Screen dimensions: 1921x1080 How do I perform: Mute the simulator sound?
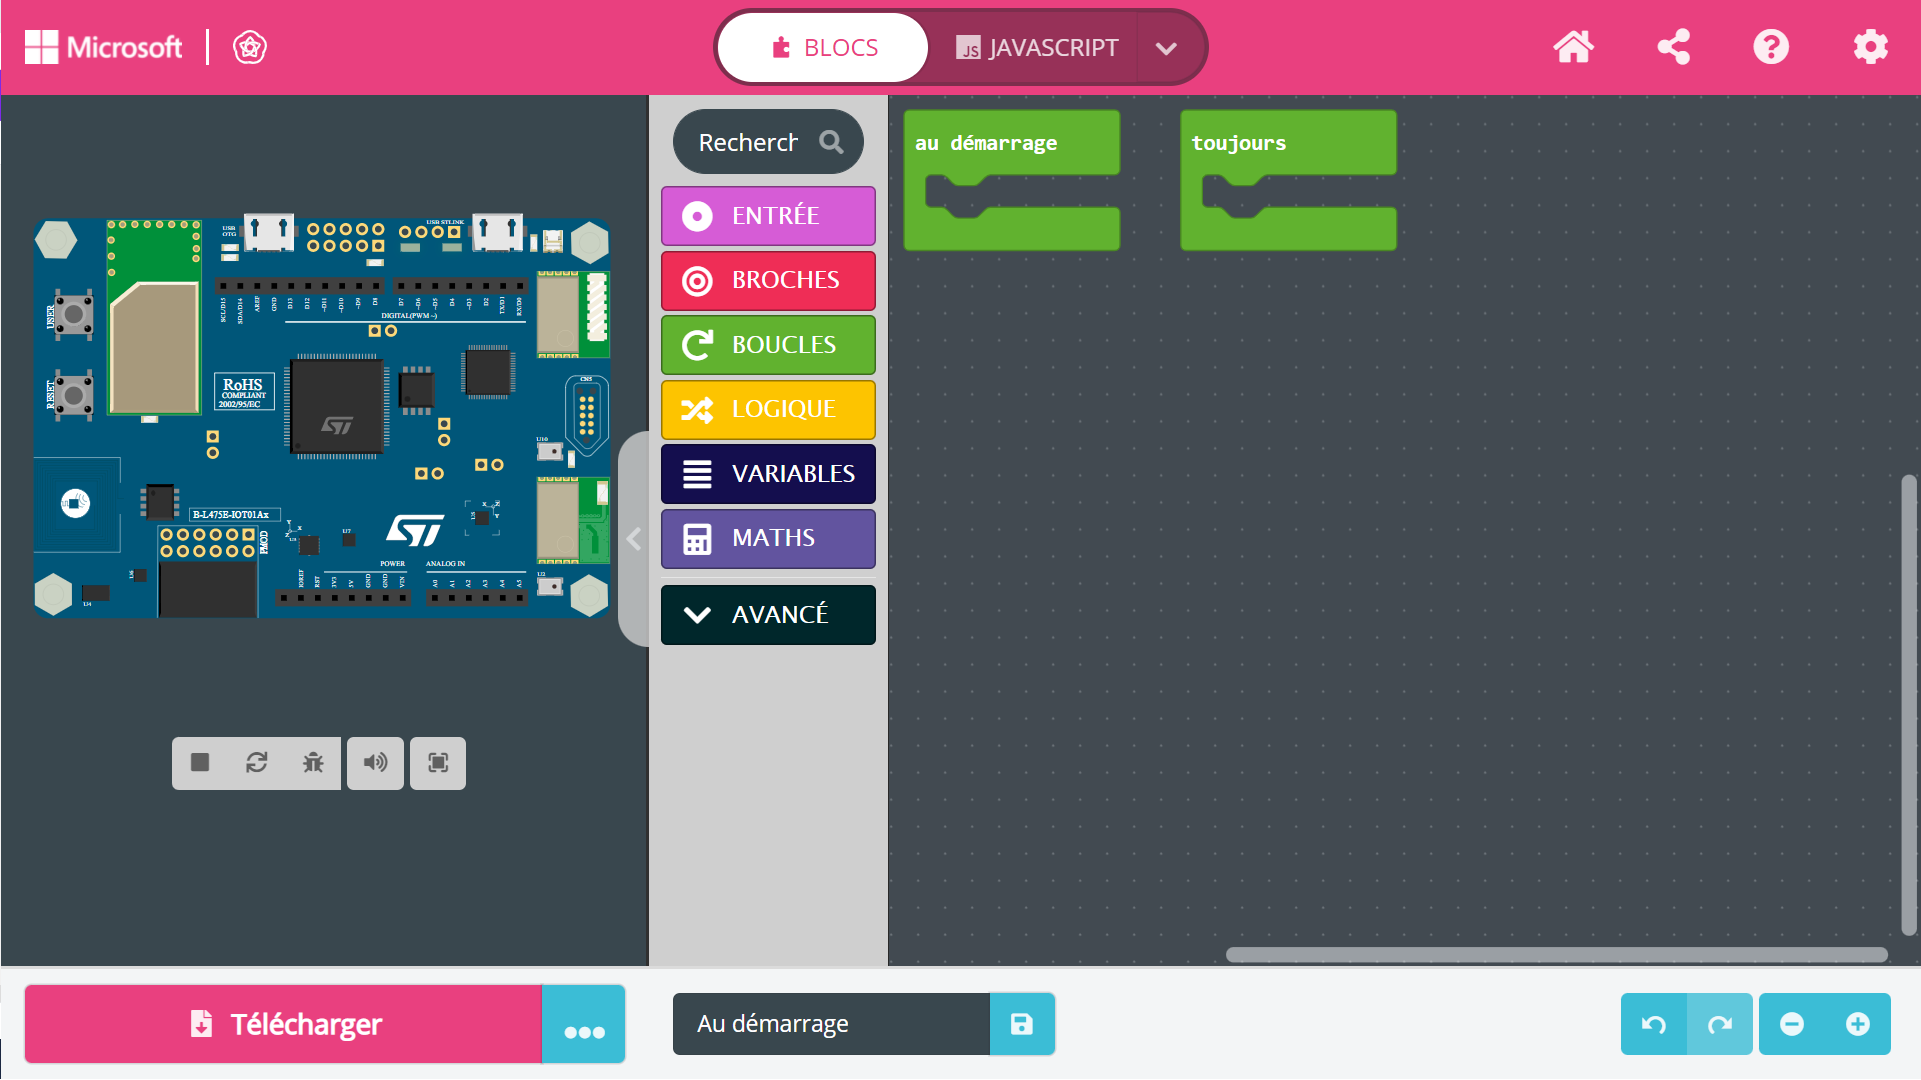375,763
